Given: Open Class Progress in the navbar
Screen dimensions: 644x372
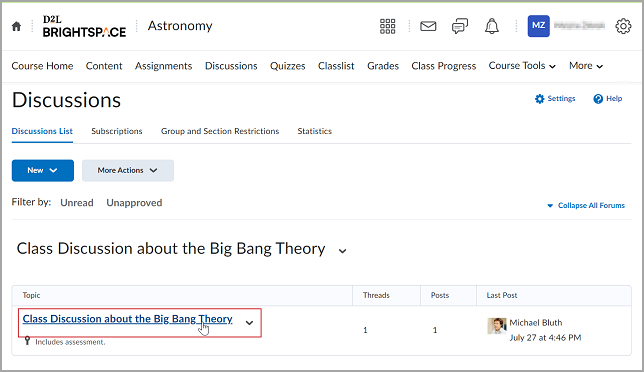Looking at the screenshot, I should point(444,66).
